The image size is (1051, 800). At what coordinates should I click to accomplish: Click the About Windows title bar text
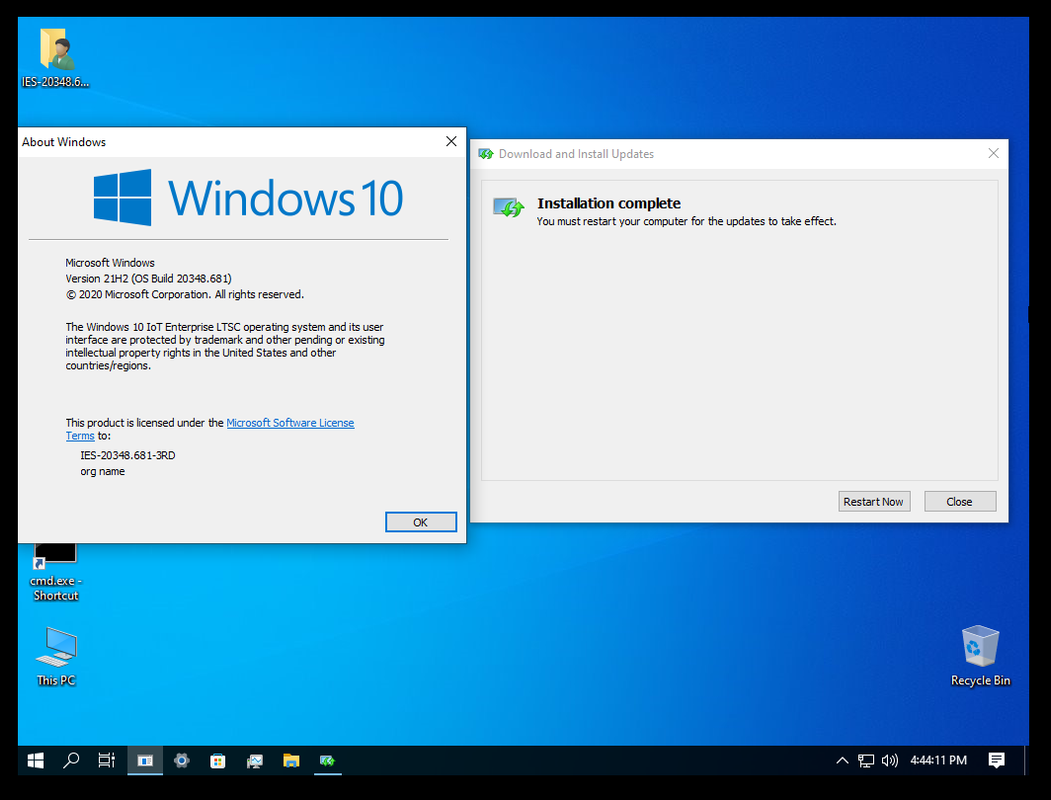(64, 142)
